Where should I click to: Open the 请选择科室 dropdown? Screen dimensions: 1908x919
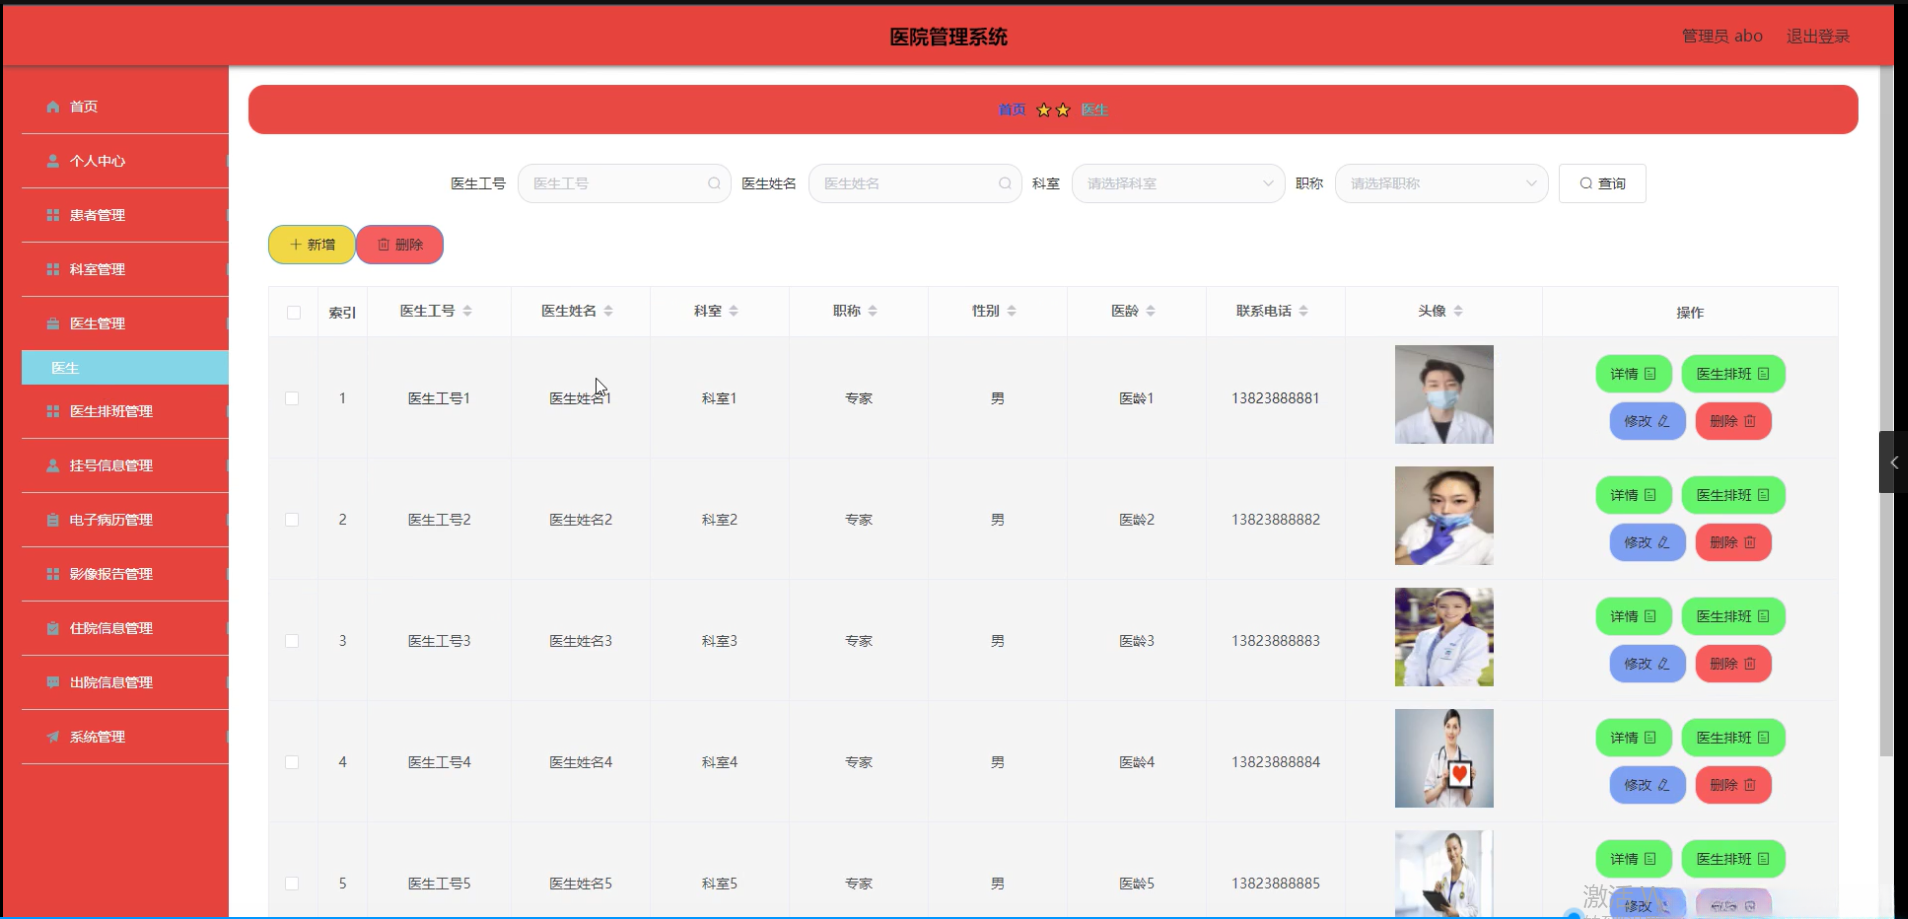tap(1177, 183)
